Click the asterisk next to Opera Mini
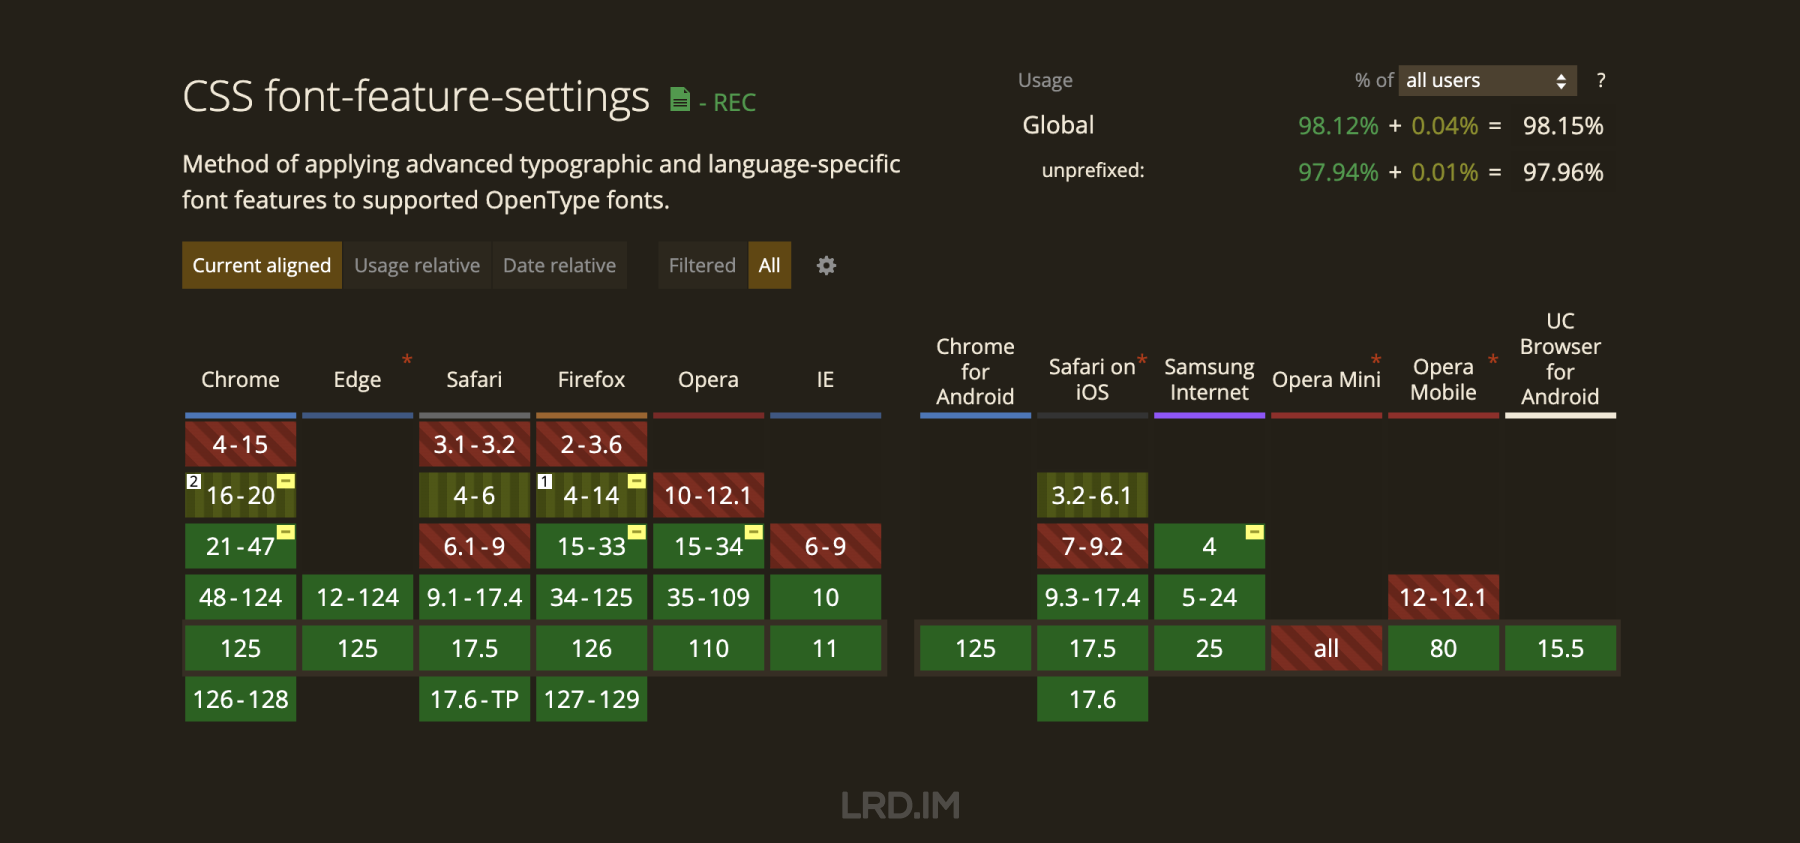Image resolution: width=1800 pixels, height=843 pixels. click(1376, 360)
